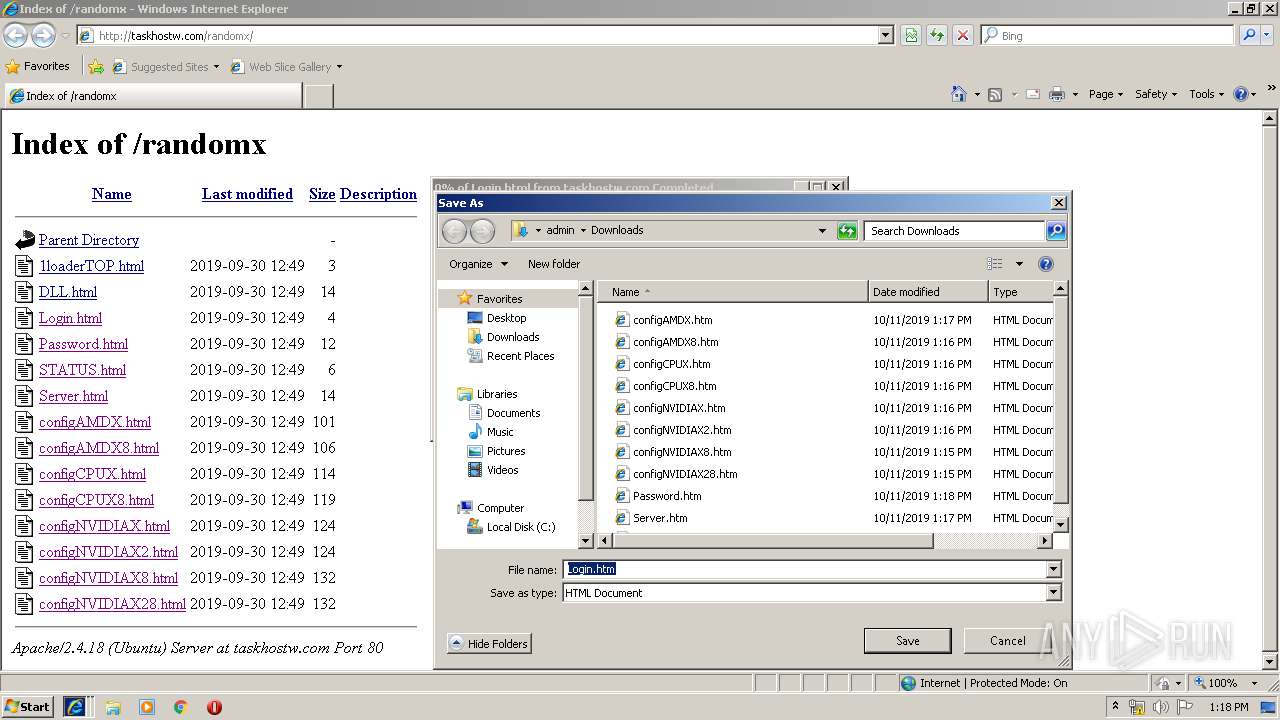The image size is (1280, 720).
Task: Open the configNVIDIAX28.html link
Action: tap(112, 604)
